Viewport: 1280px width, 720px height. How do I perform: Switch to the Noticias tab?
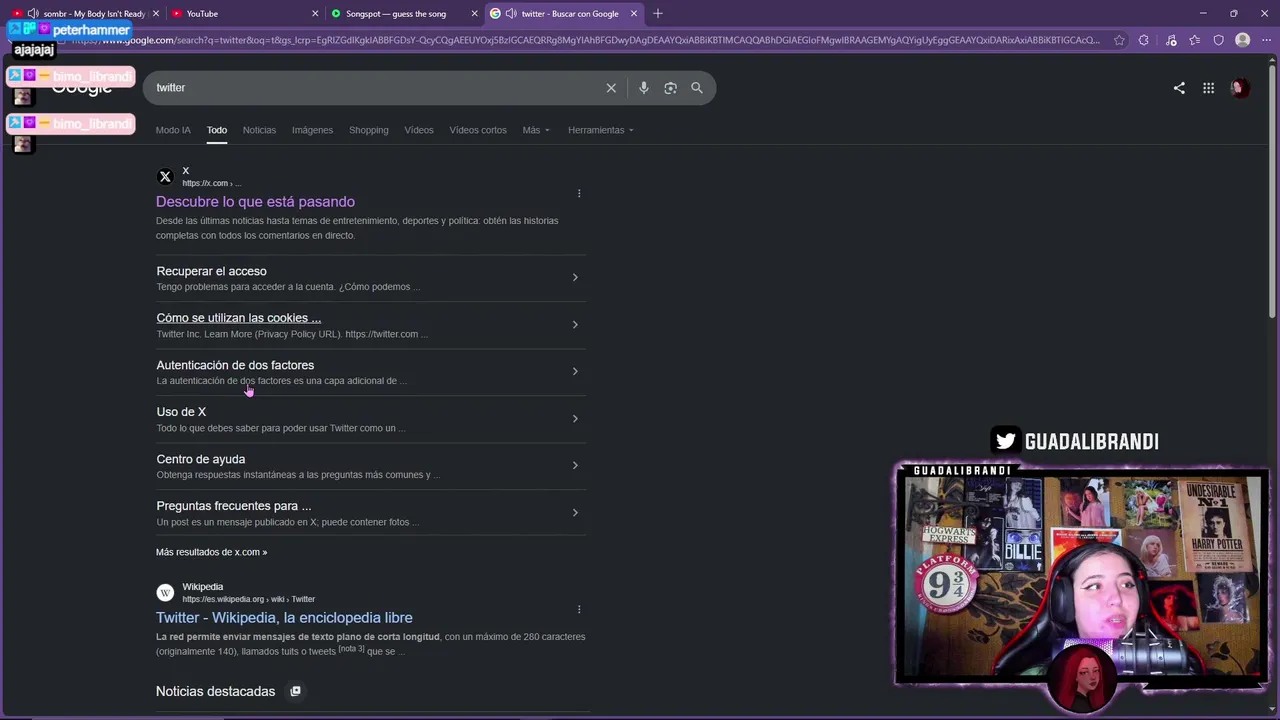click(259, 130)
